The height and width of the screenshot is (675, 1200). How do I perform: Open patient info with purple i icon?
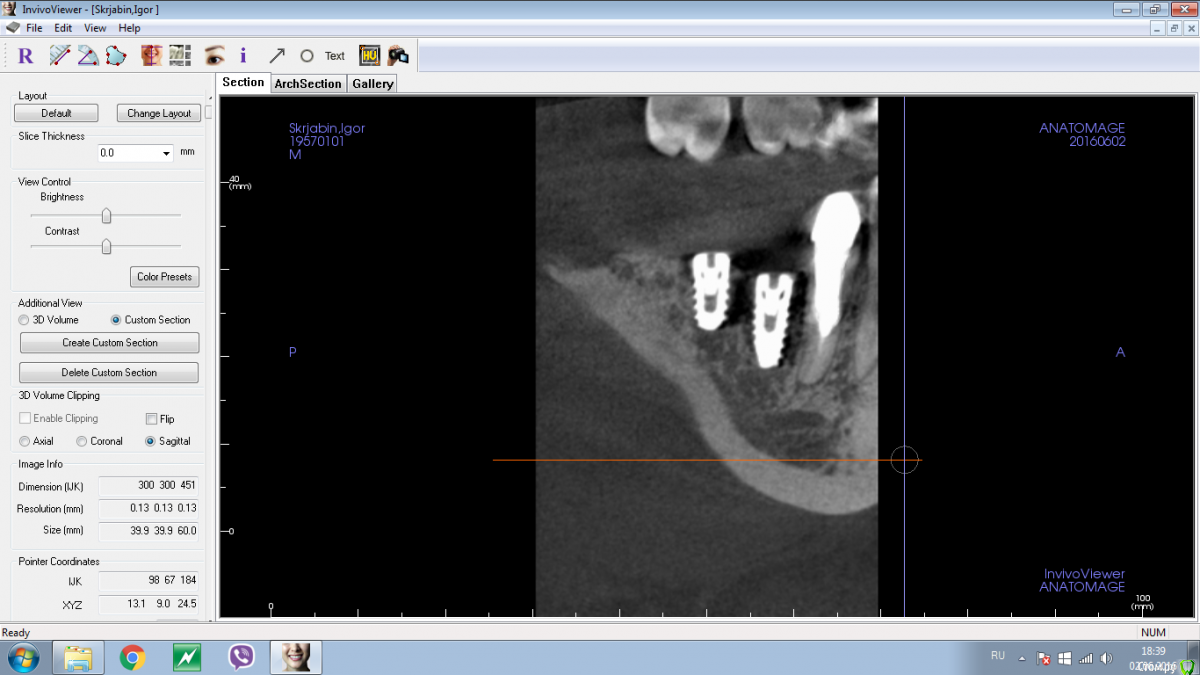click(x=243, y=56)
